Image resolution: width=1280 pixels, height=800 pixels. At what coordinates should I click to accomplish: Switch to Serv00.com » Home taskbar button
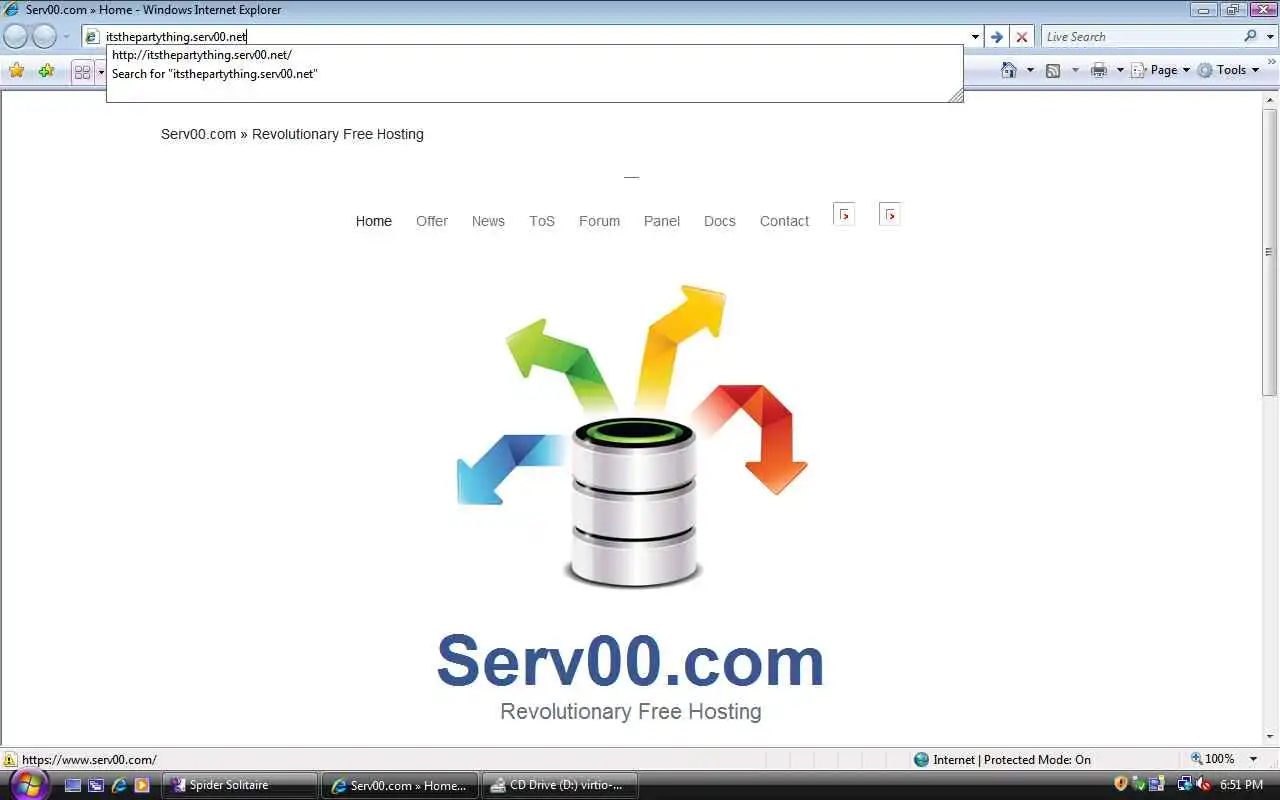pyautogui.click(x=400, y=786)
